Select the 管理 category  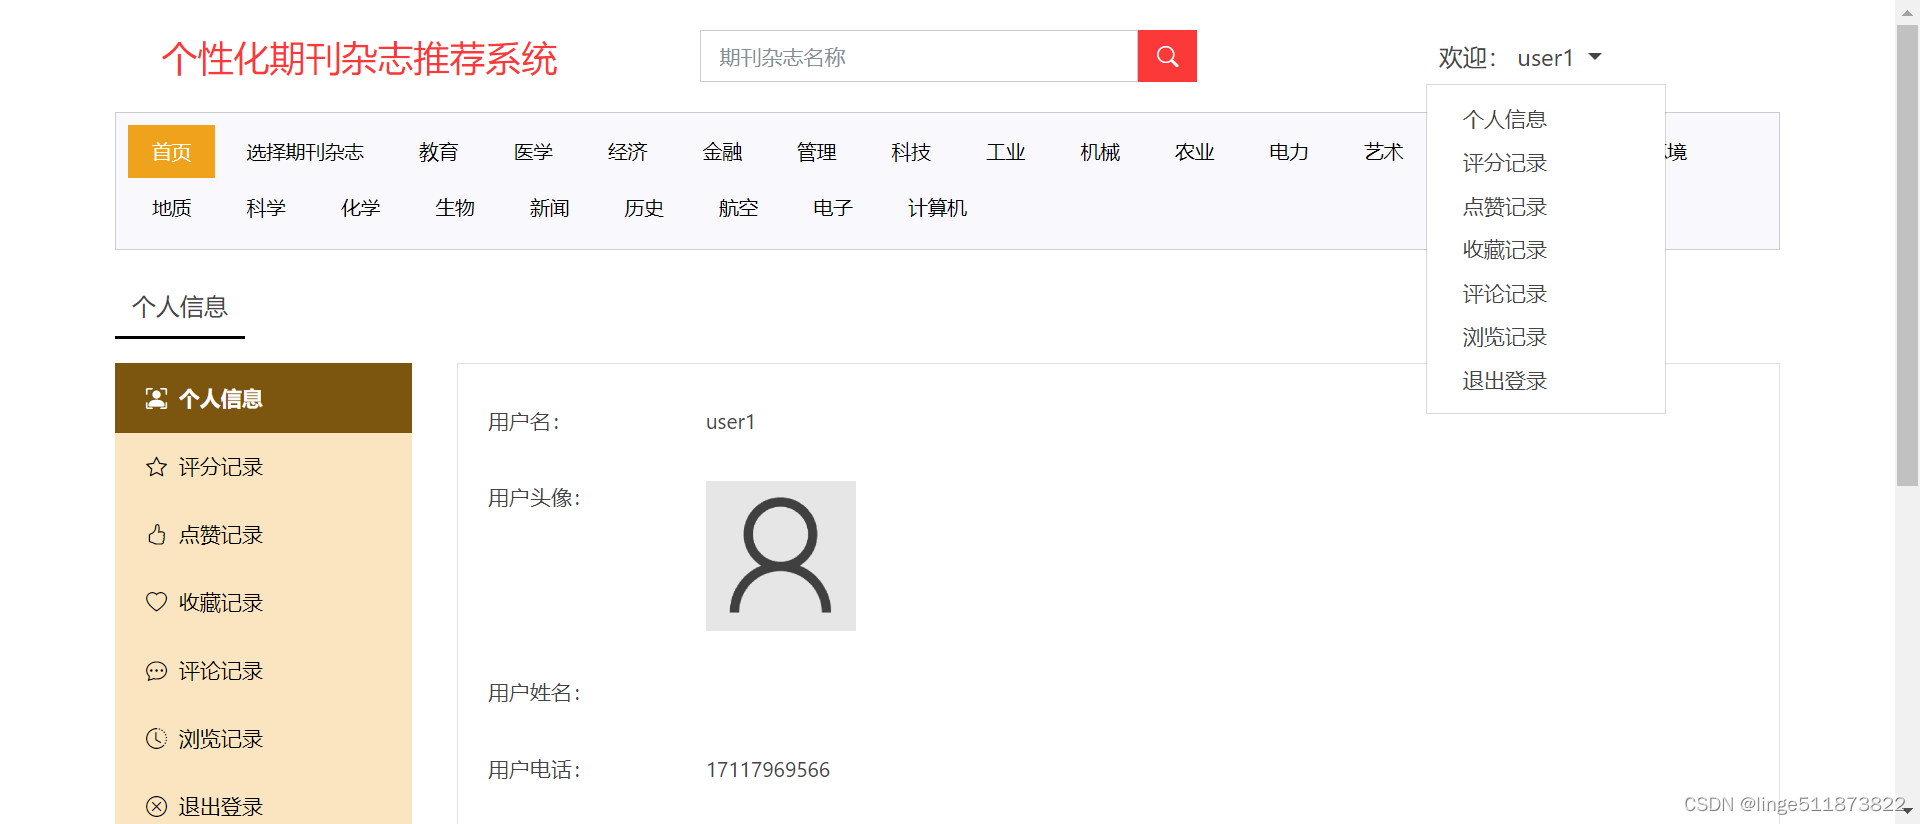tap(816, 152)
